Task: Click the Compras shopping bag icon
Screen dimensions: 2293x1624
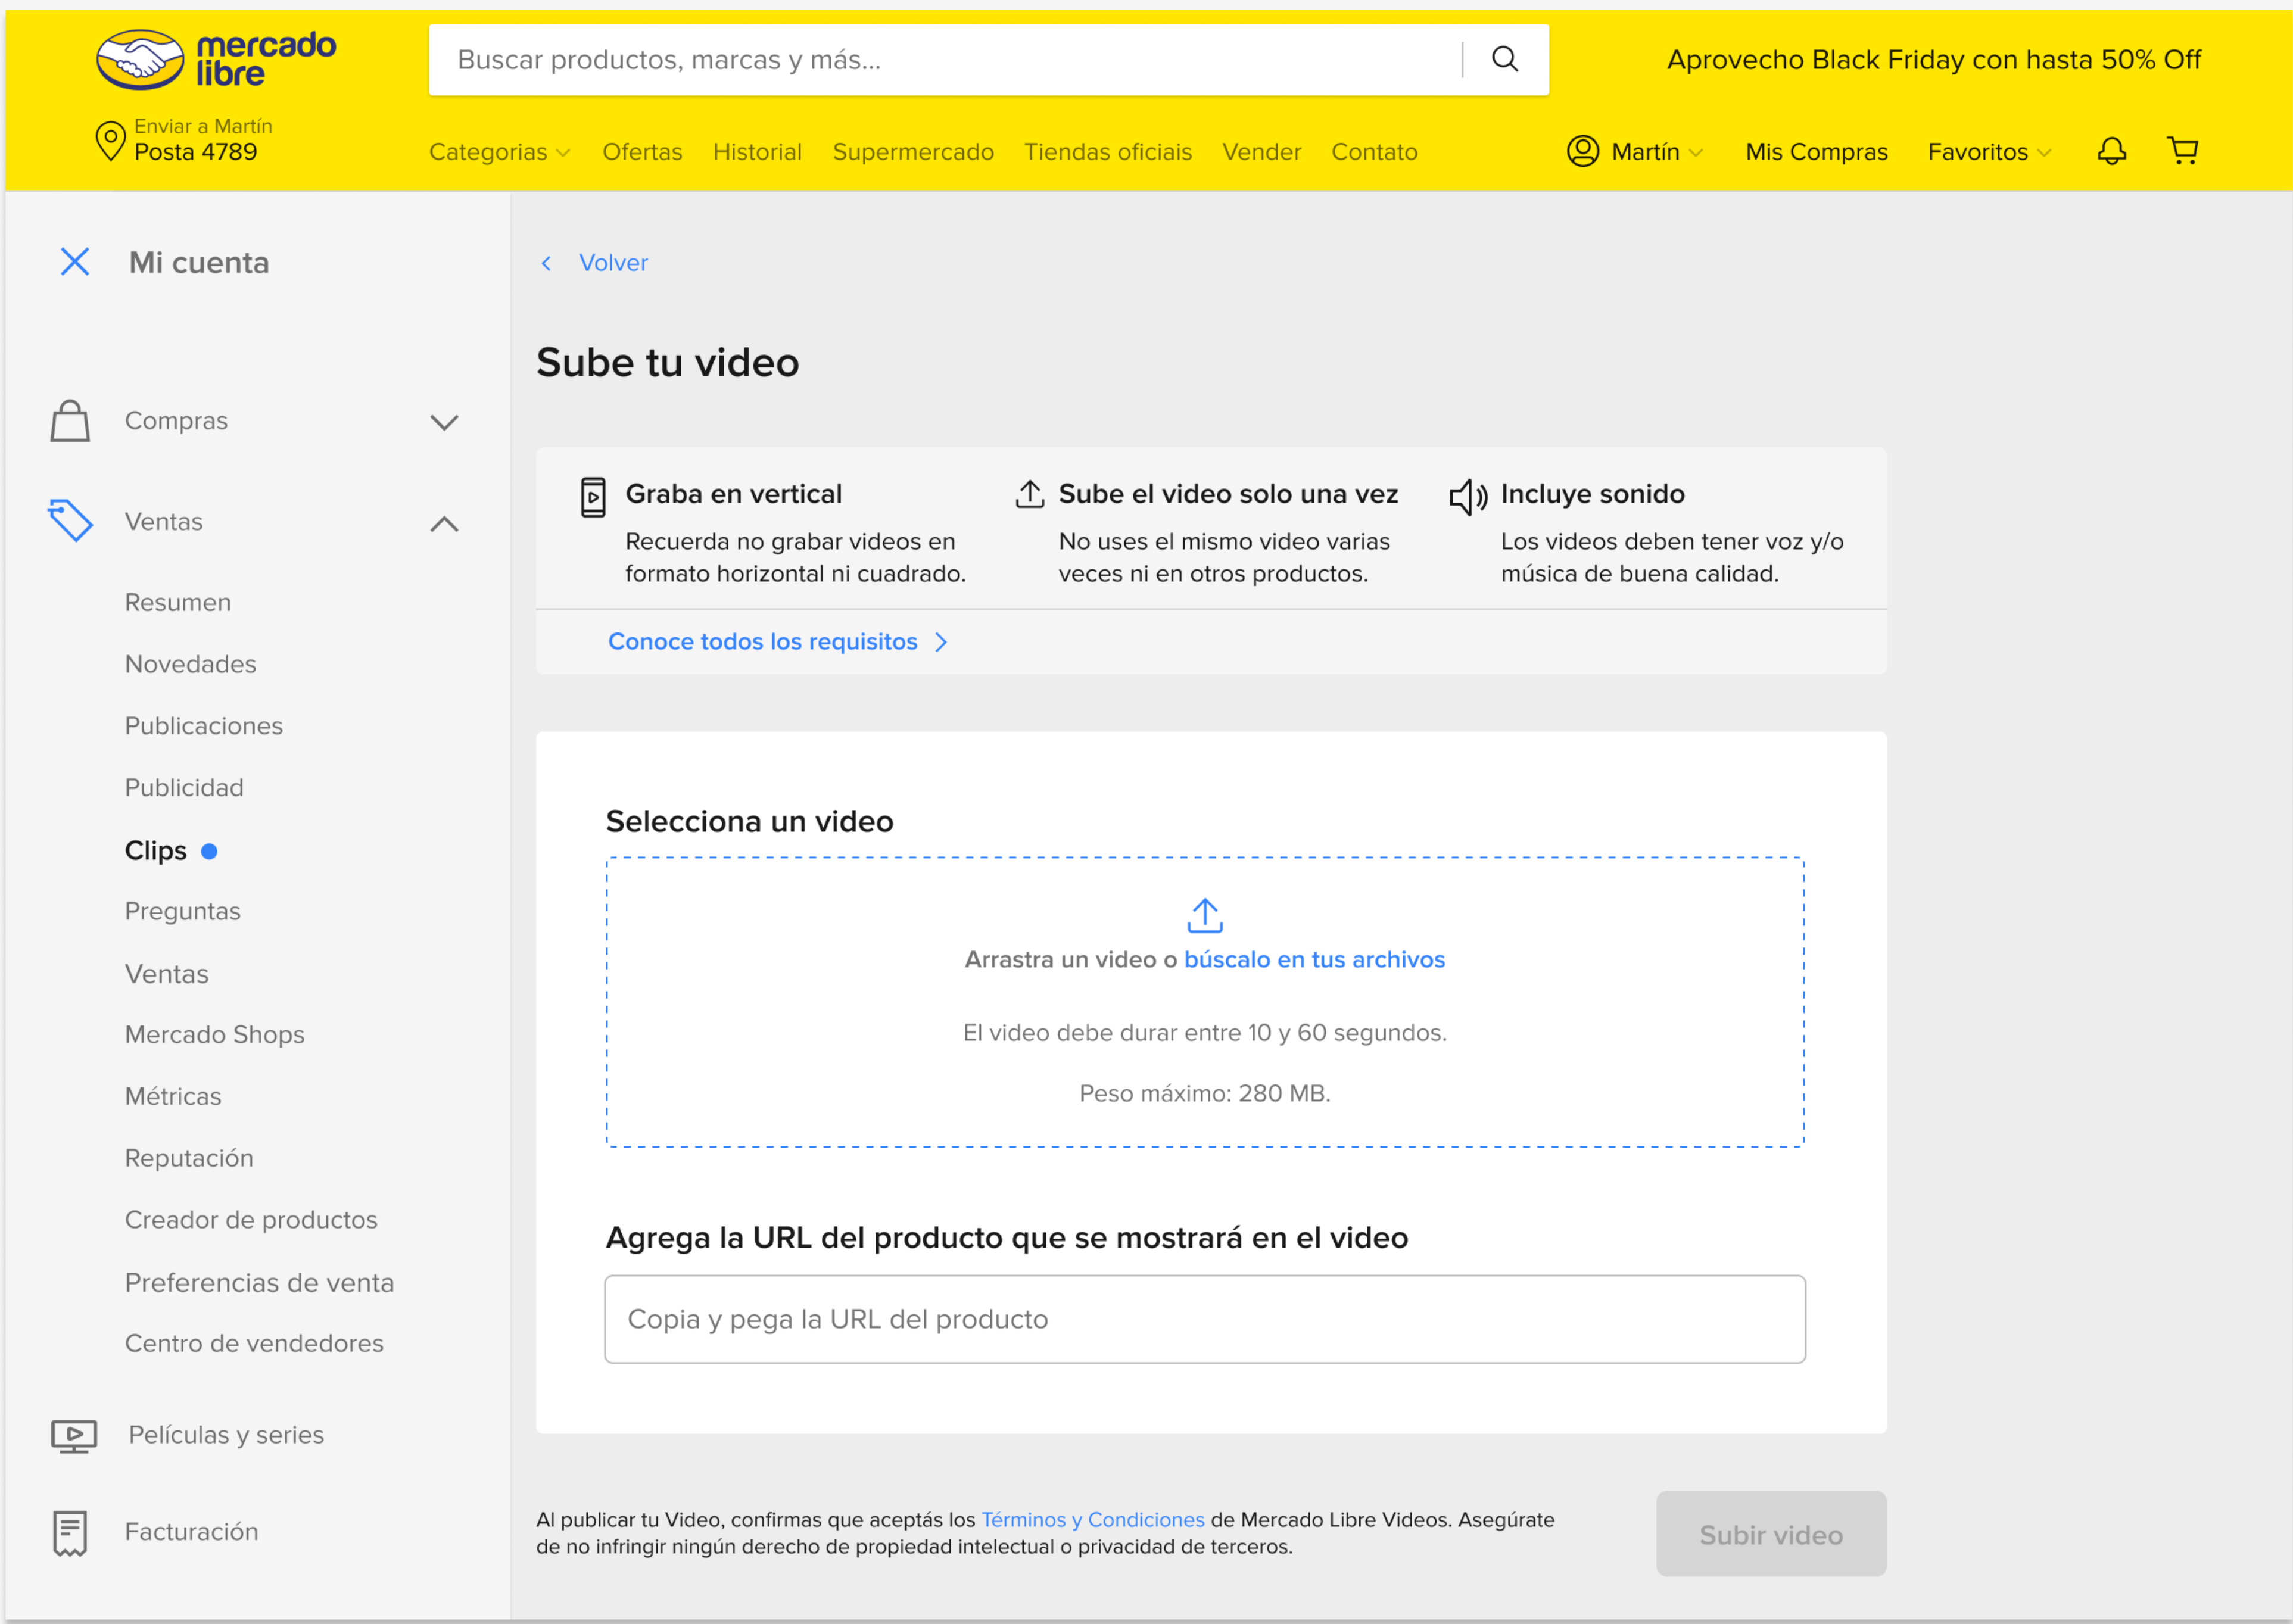Action: pos(70,421)
